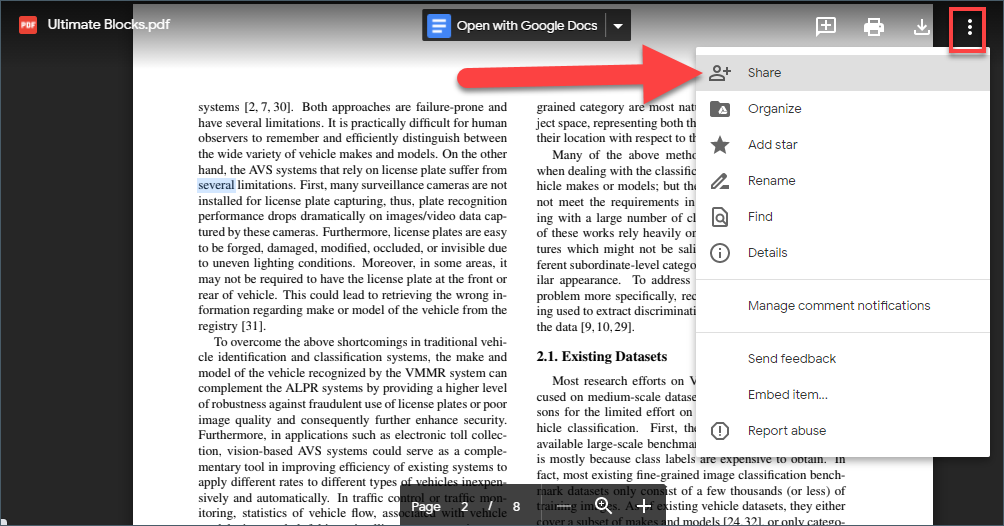Select Rename from the menu

tap(843, 181)
